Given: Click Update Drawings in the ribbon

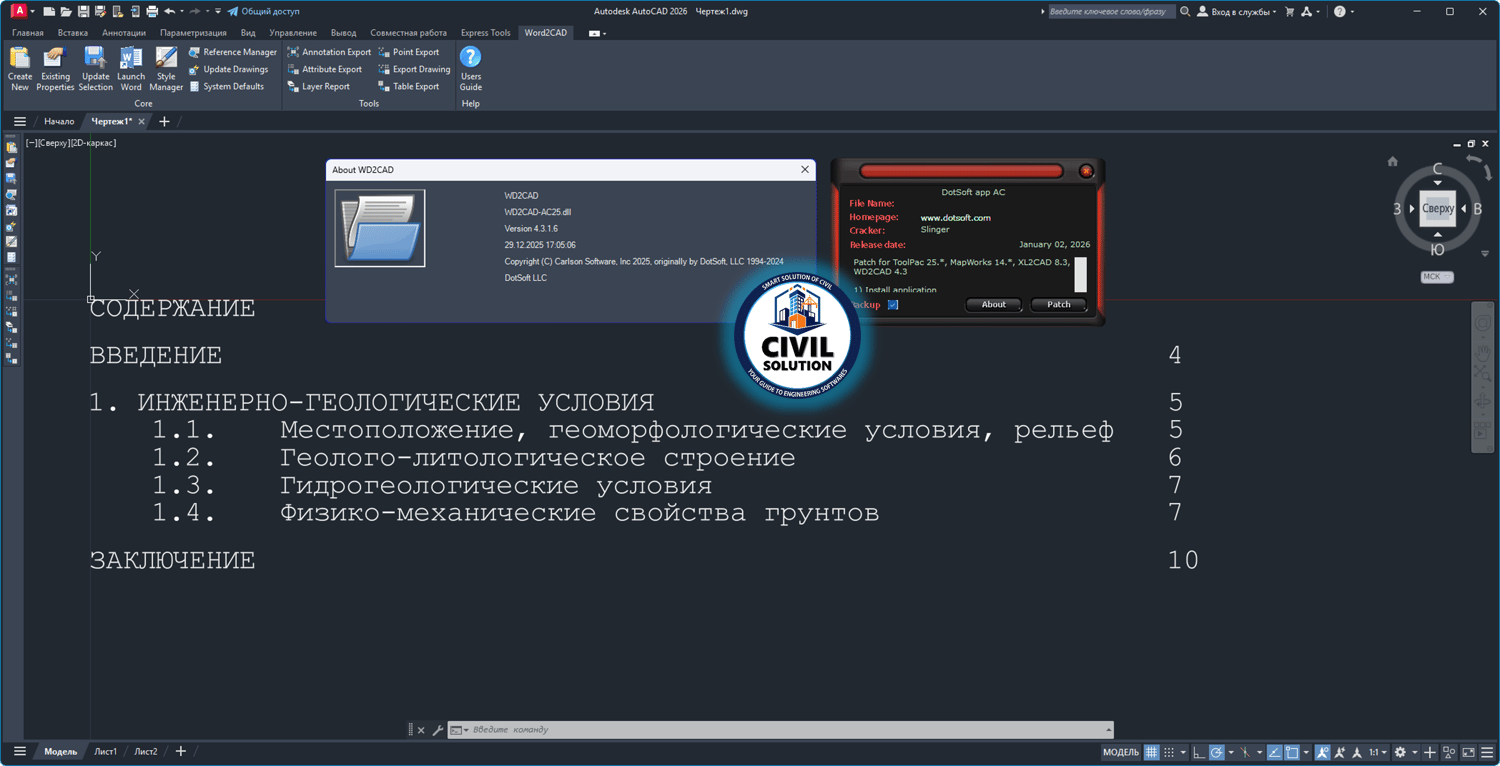Looking at the screenshot, I should [228, 69].
